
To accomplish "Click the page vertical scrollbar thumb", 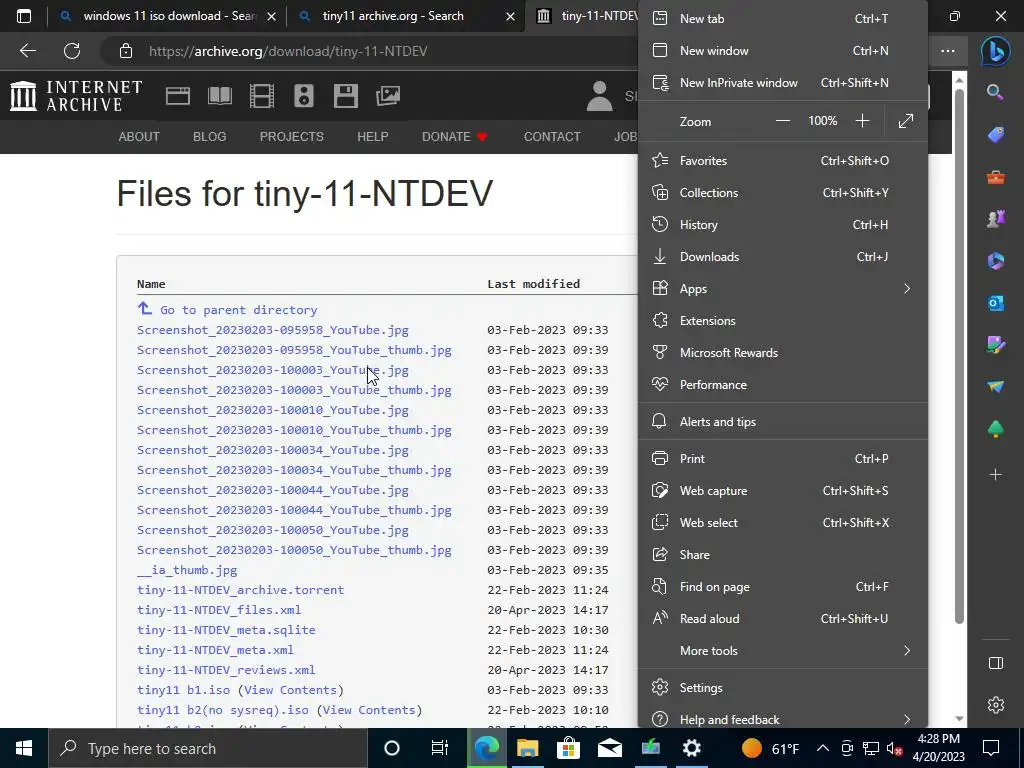I will coord(959,355).
